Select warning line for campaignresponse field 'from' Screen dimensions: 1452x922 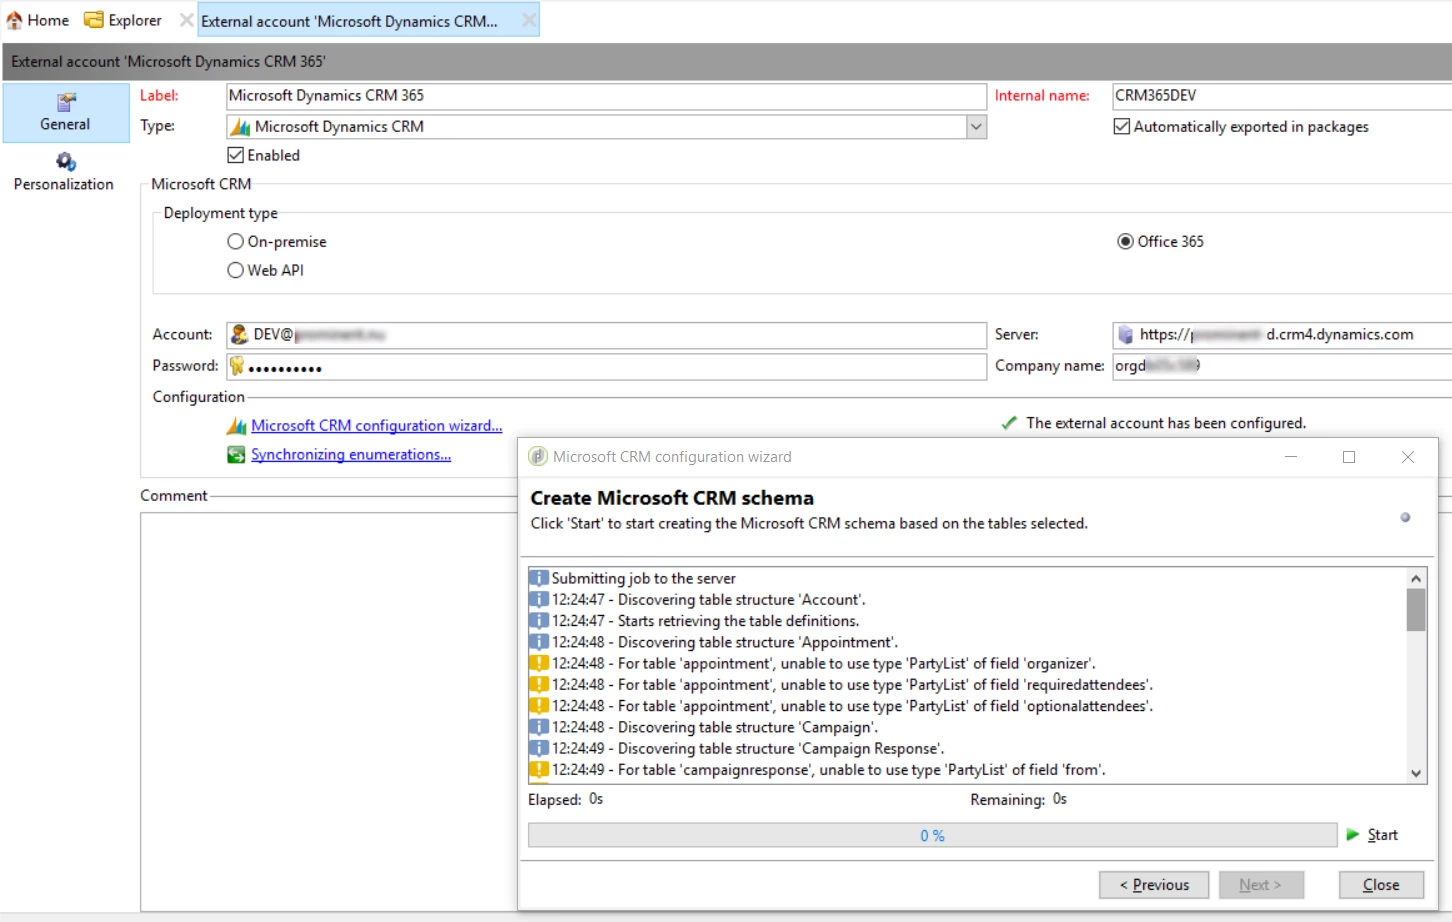pos(829,770)
